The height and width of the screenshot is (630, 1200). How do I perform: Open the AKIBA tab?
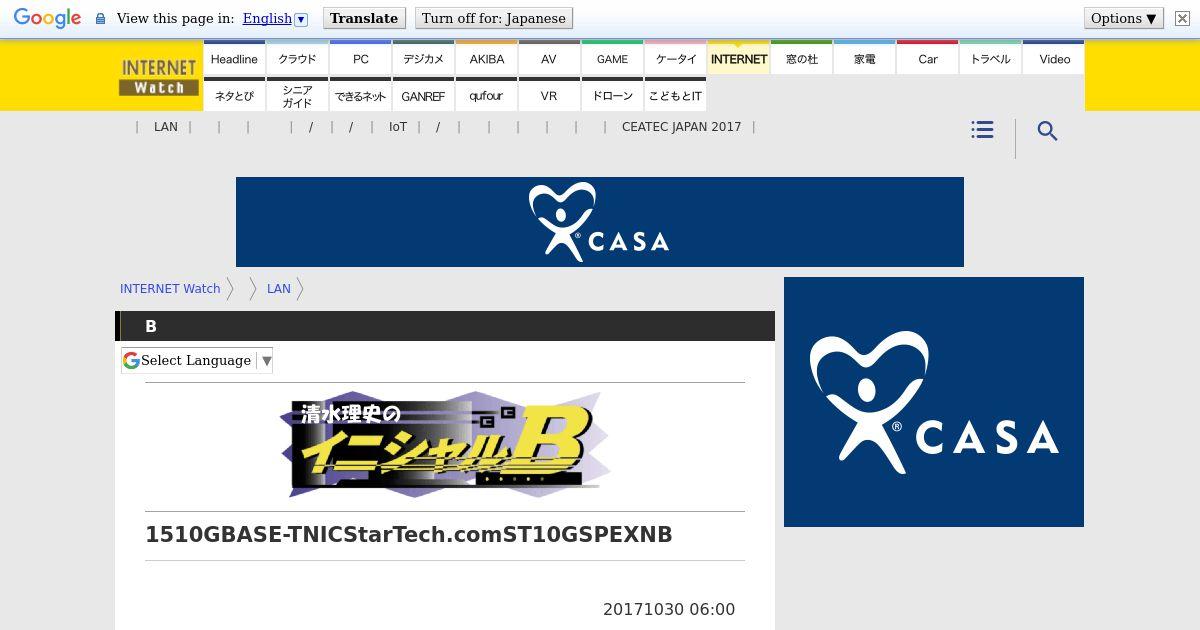(486, 58)
